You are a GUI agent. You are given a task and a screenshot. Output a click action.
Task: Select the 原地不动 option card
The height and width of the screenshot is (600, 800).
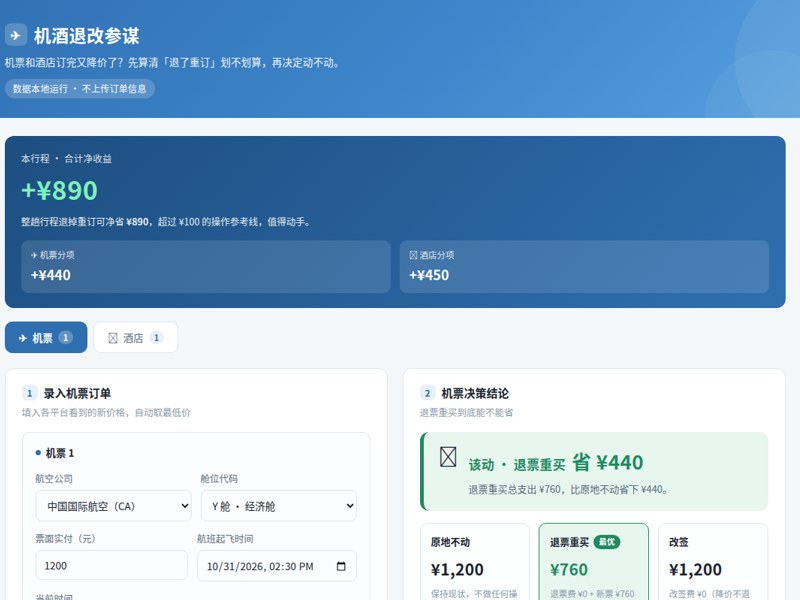[474, 561]
